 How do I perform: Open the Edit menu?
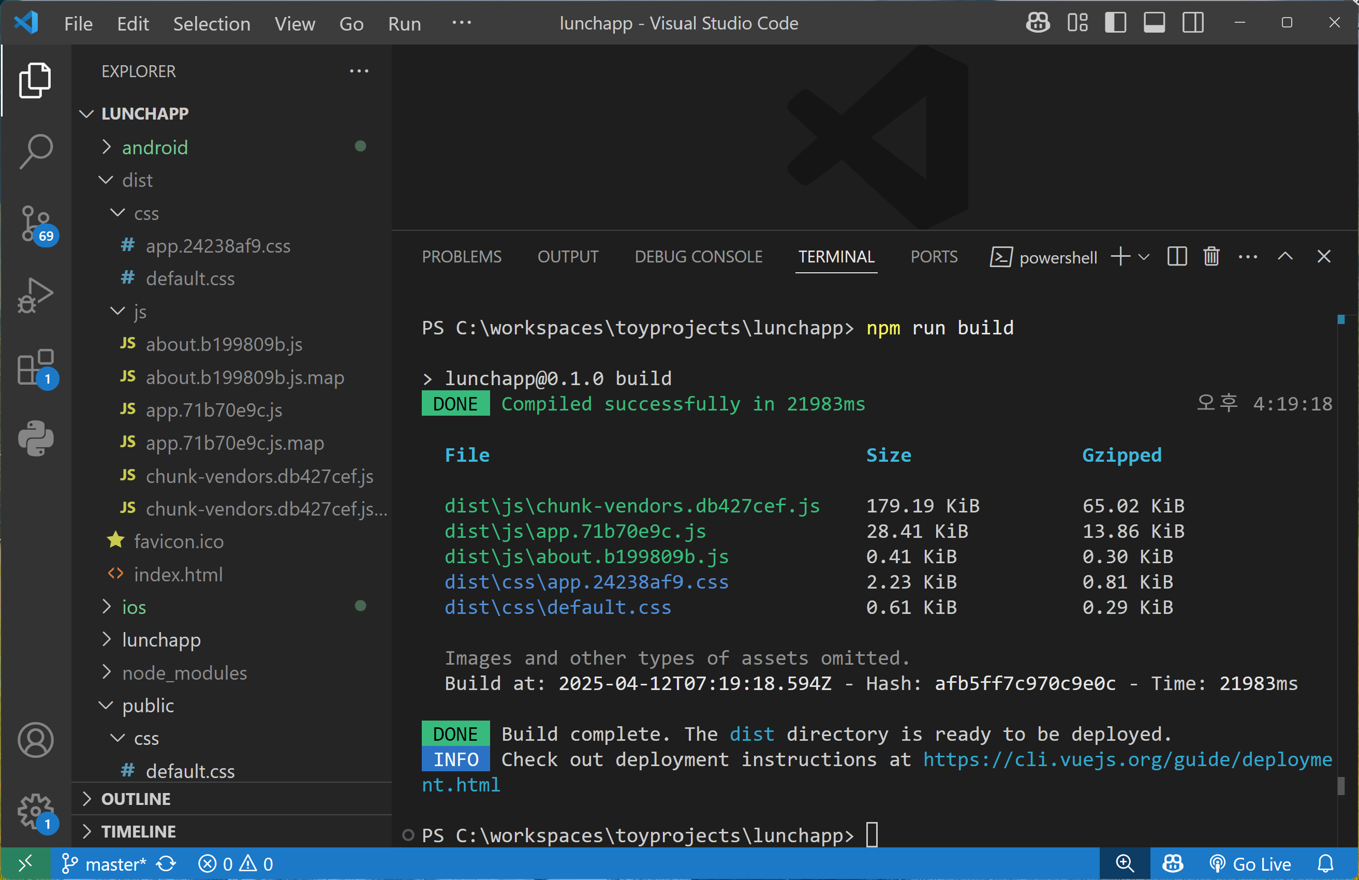pyautogui.click(x=132, y=23)
